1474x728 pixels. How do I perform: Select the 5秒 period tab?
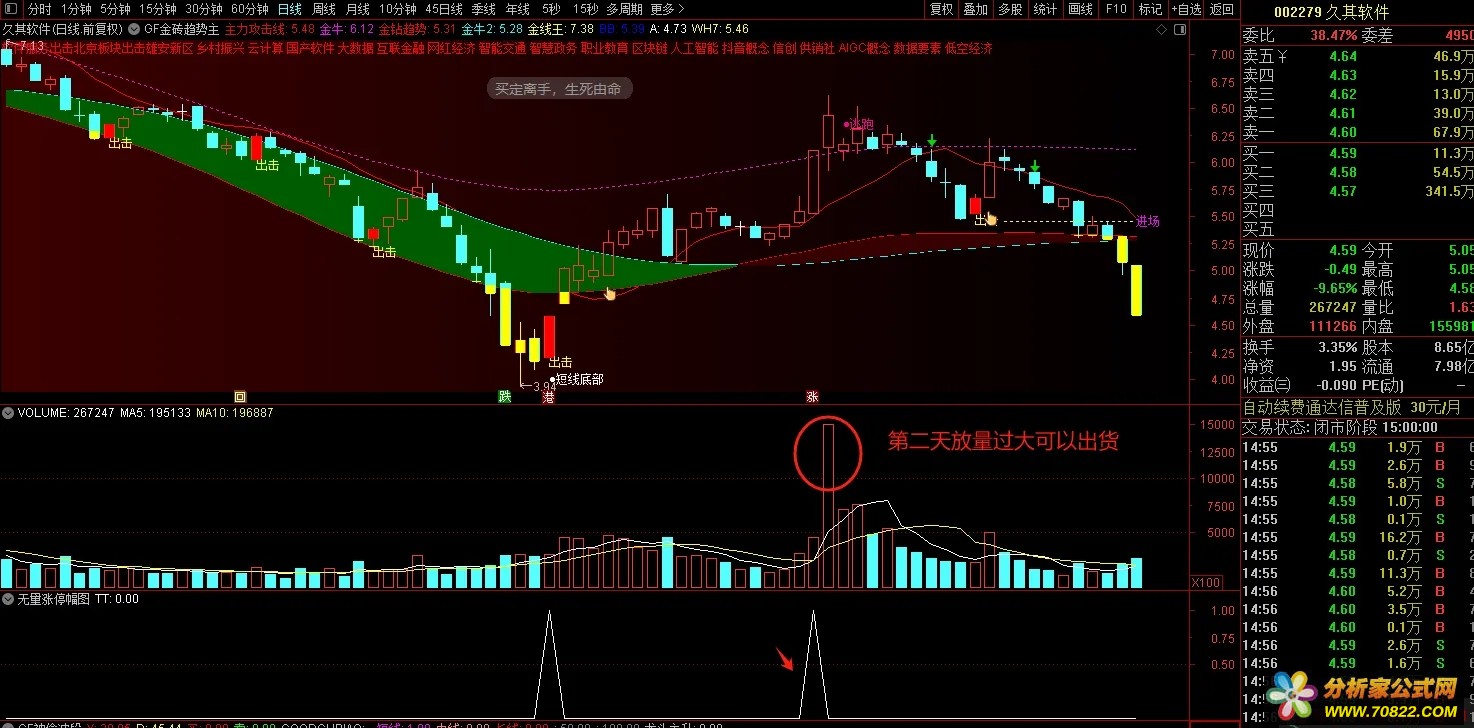tap(551, 9)
